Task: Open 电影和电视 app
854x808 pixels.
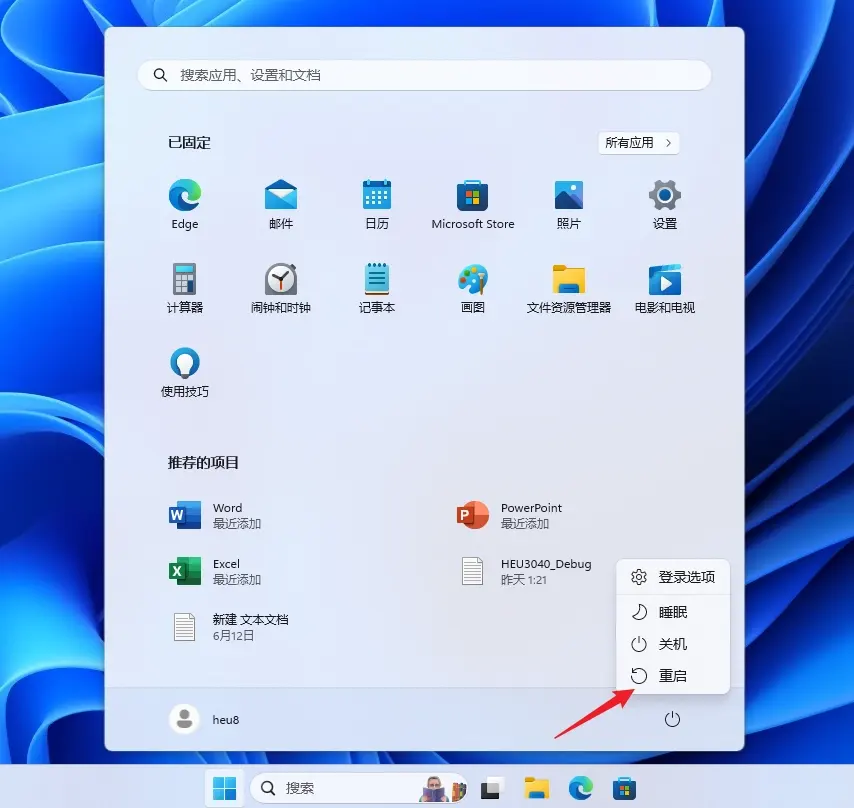Action: 664,288
